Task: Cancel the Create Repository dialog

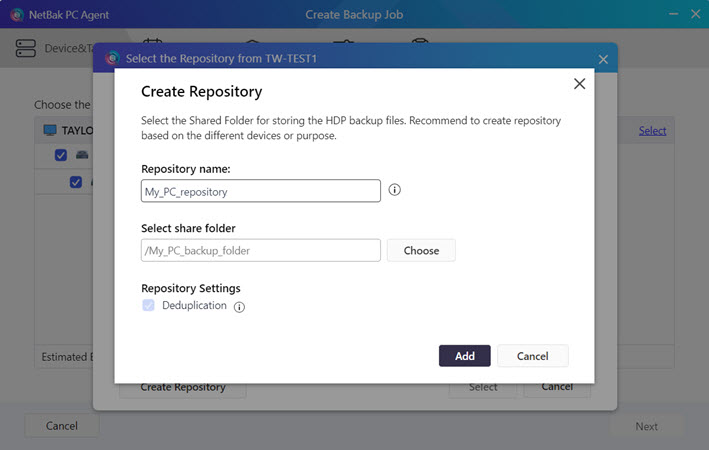Action: (x=532, y=356)
